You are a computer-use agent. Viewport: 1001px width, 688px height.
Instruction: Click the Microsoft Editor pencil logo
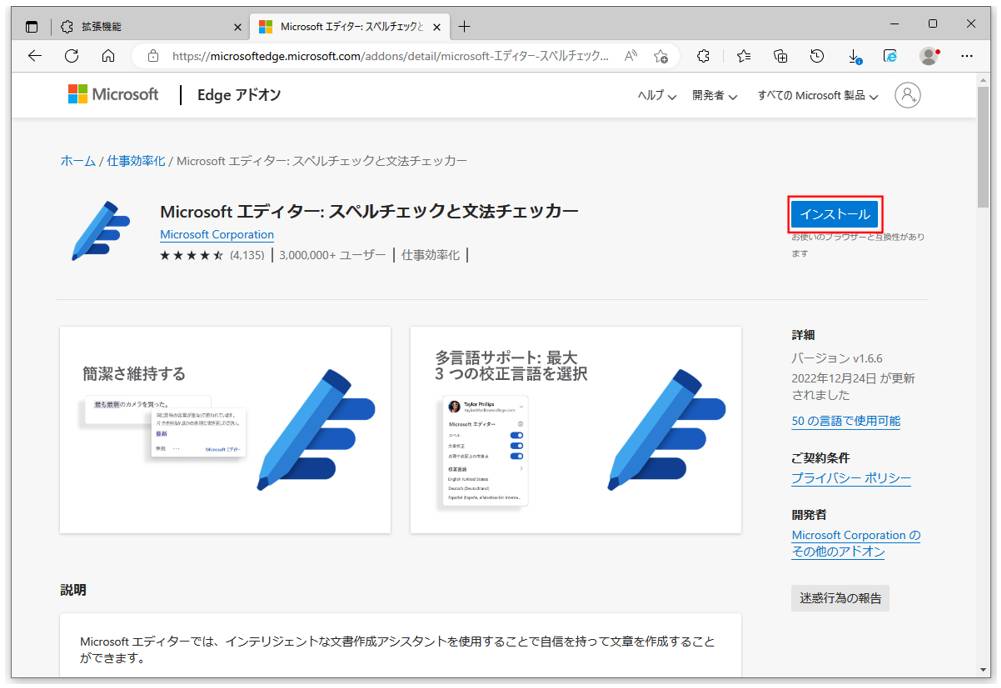pyautogui.click(x=101, y=231)
